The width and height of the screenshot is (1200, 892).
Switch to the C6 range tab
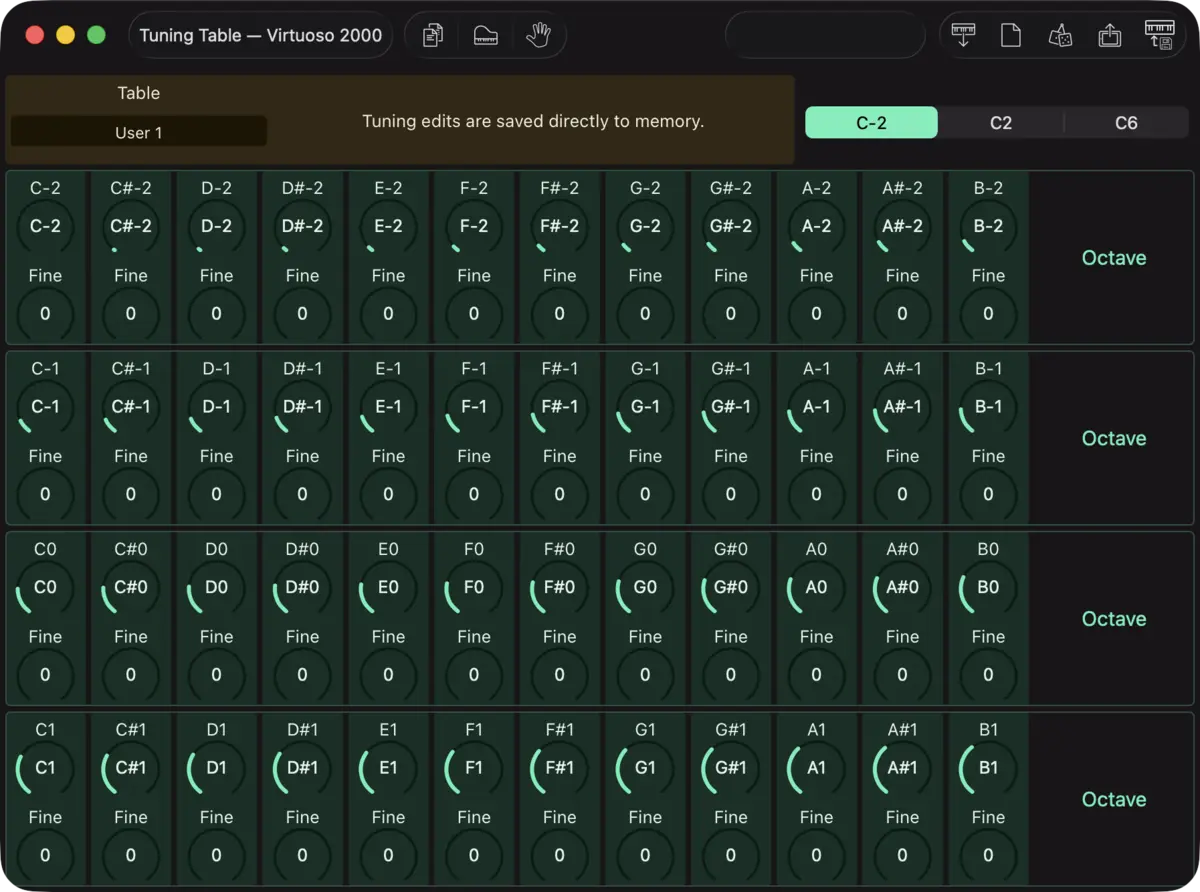1126,123
